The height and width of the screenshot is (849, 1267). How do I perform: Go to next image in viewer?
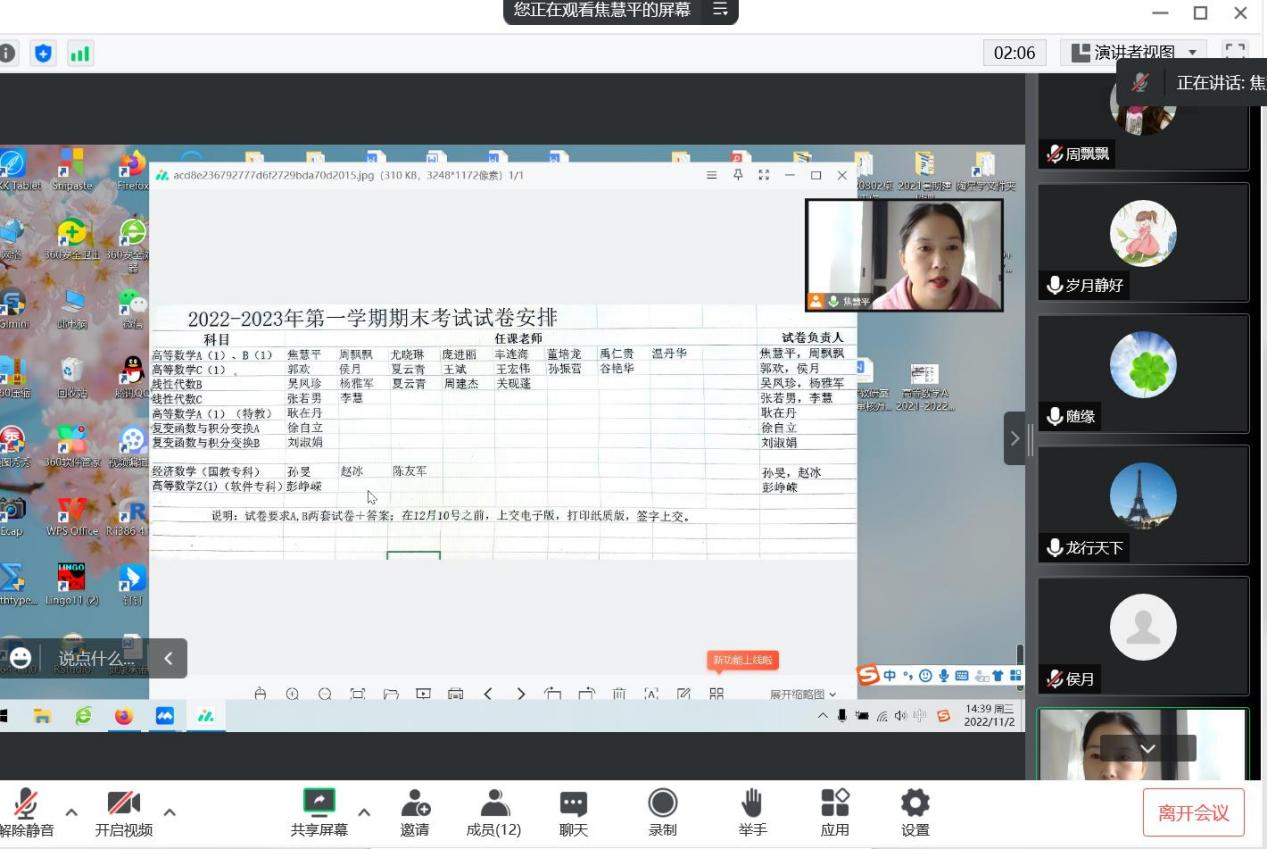tap(521, 693)
